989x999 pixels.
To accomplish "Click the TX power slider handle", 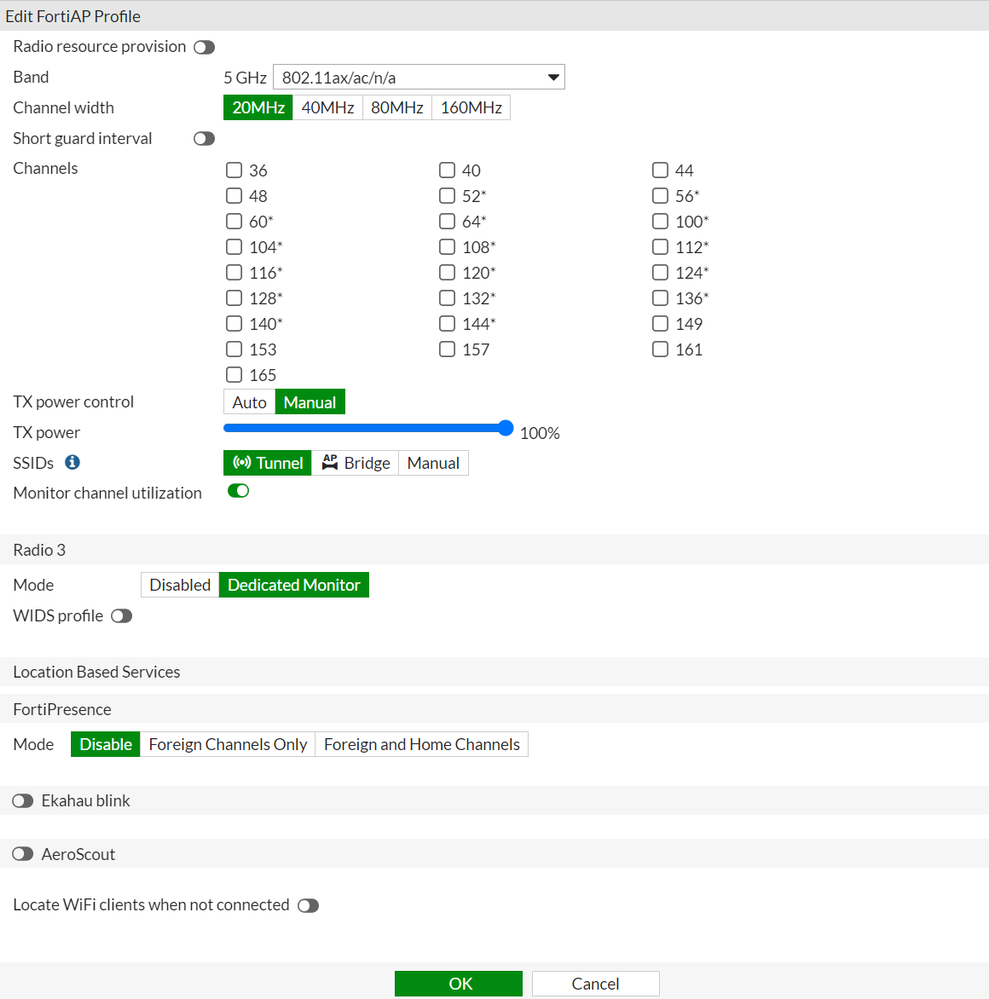I will pyautogui.click(x=505, y=428).
